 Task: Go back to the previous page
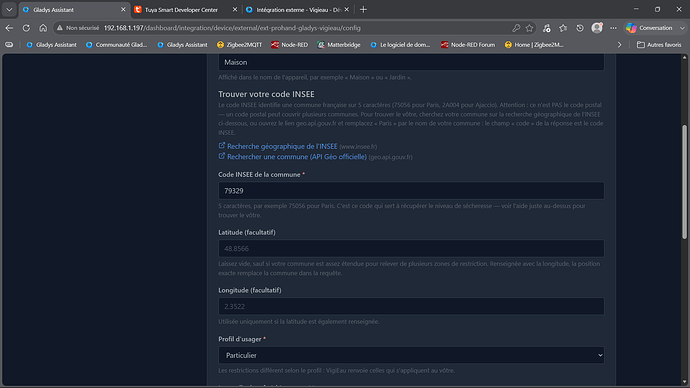coord(9,28)
